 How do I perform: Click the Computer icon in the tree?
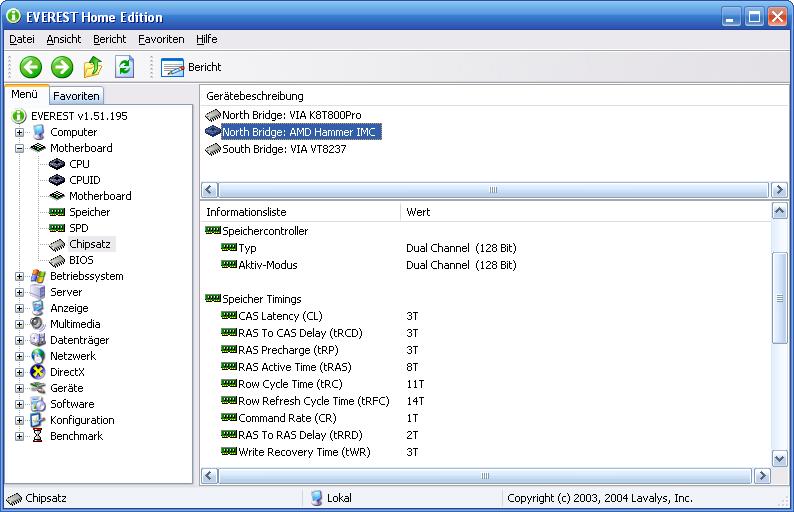point(38,132)
